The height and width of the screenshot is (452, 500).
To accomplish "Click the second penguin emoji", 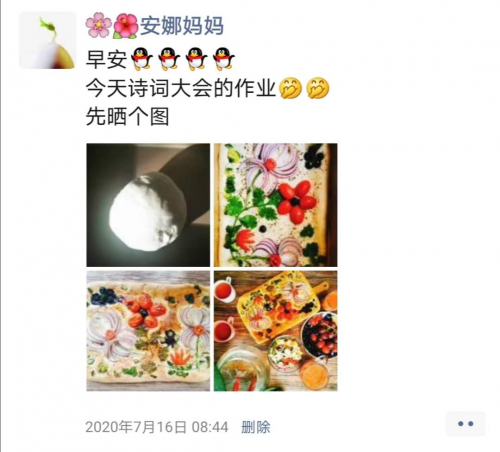I will [x=169, y=59].
